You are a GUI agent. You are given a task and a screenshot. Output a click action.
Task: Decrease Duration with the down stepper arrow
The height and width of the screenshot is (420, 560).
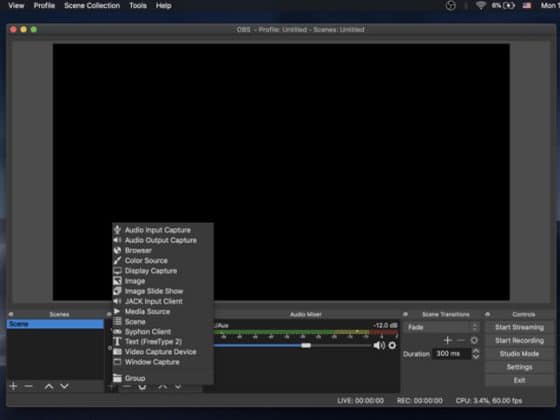click(476, 356)
